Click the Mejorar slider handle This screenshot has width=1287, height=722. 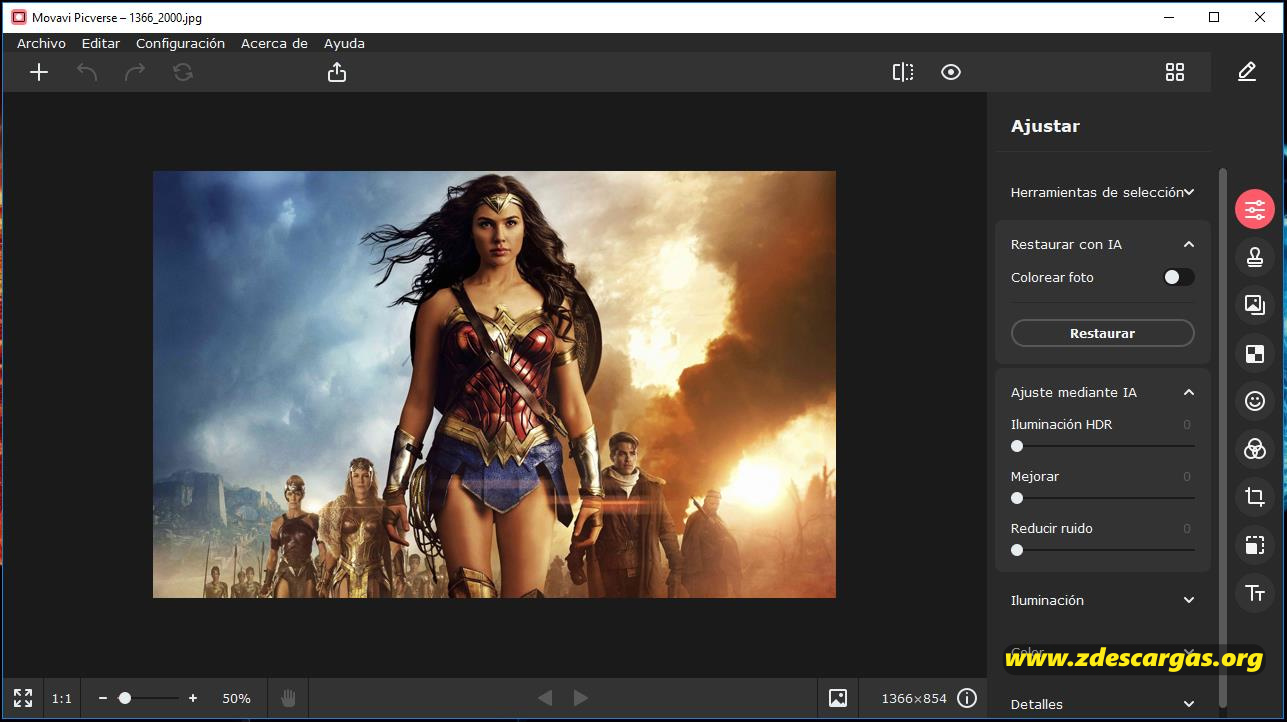coord(1017,498)
